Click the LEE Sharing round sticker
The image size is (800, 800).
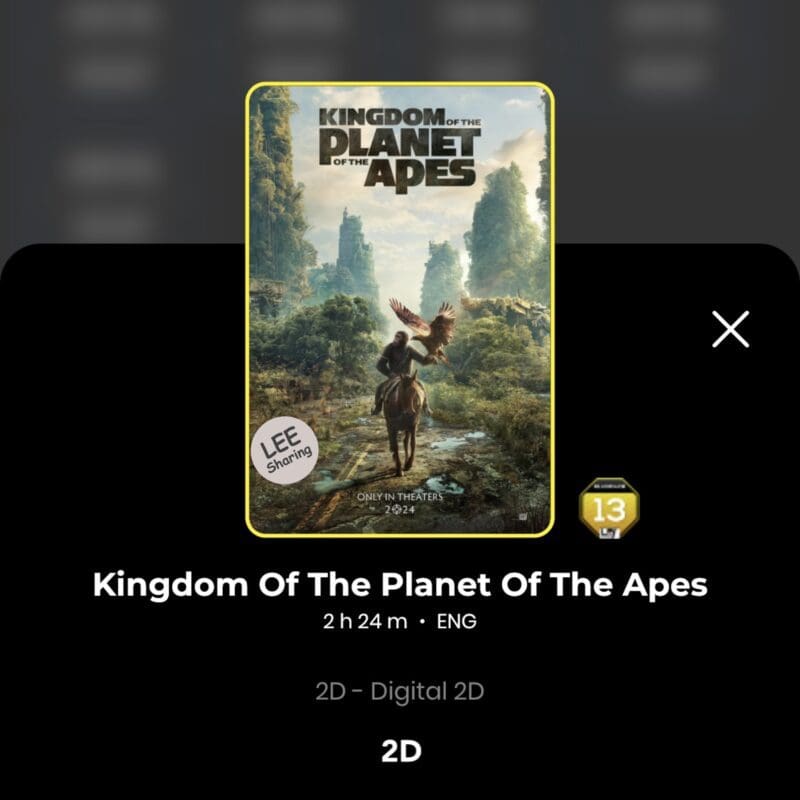(x=285, y=450)
